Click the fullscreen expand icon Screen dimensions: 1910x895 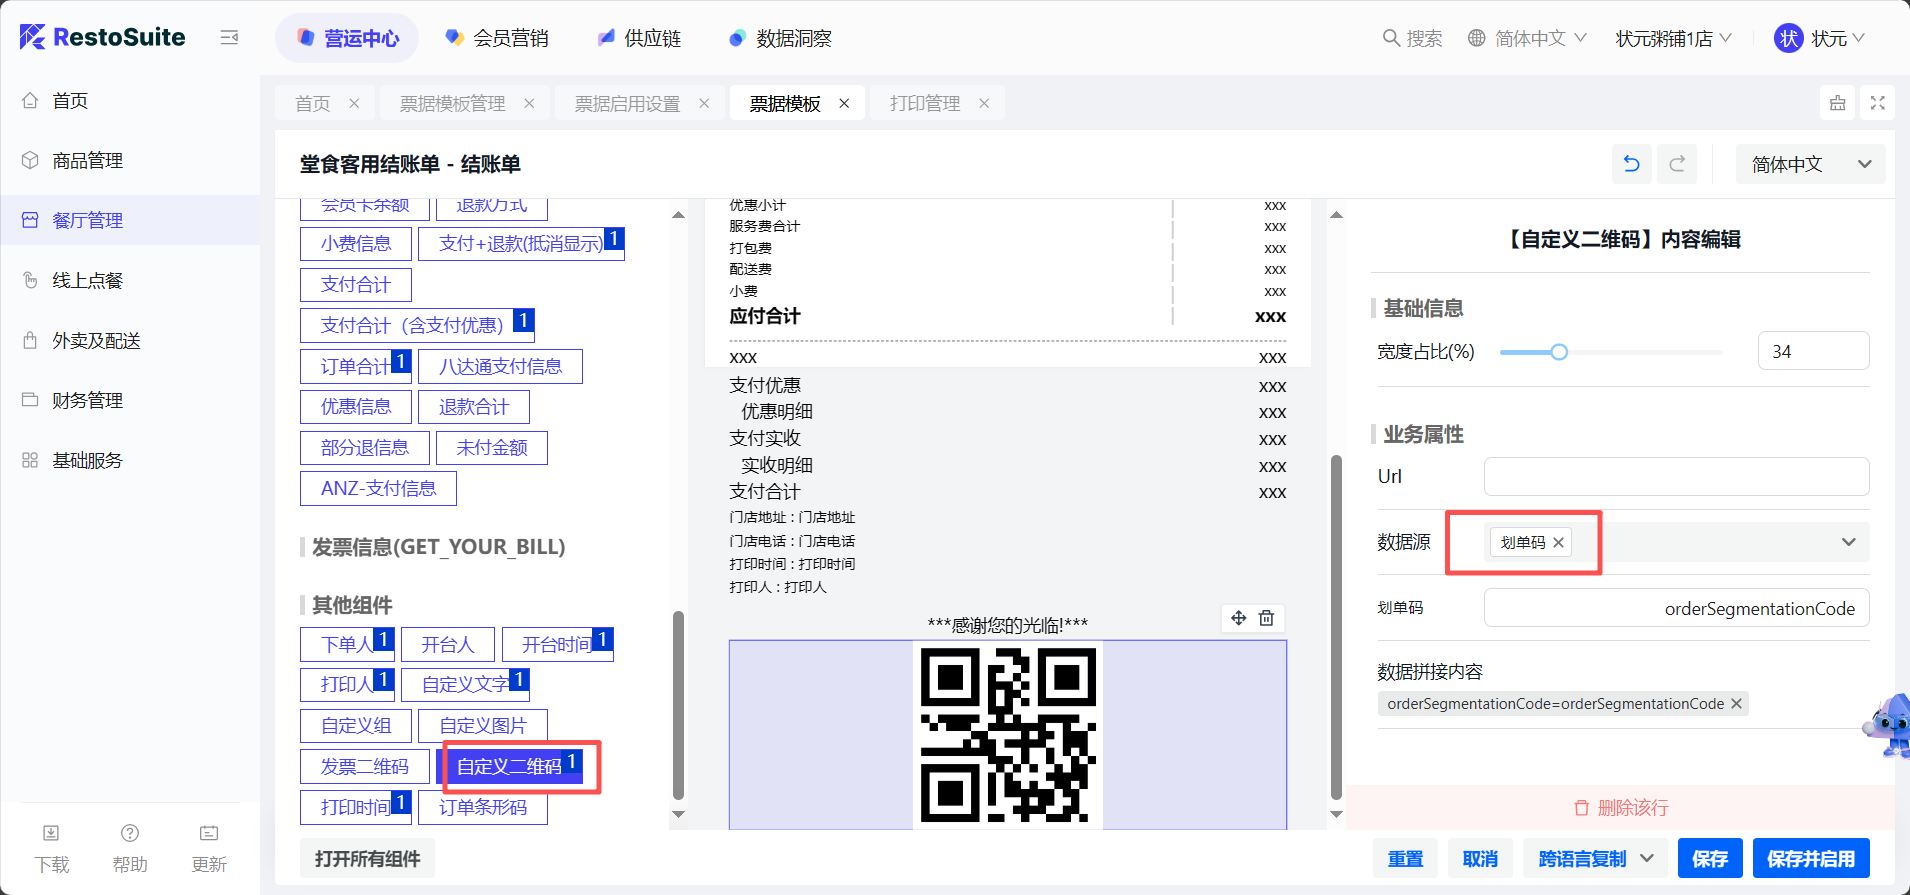(x=1877, y=103)
